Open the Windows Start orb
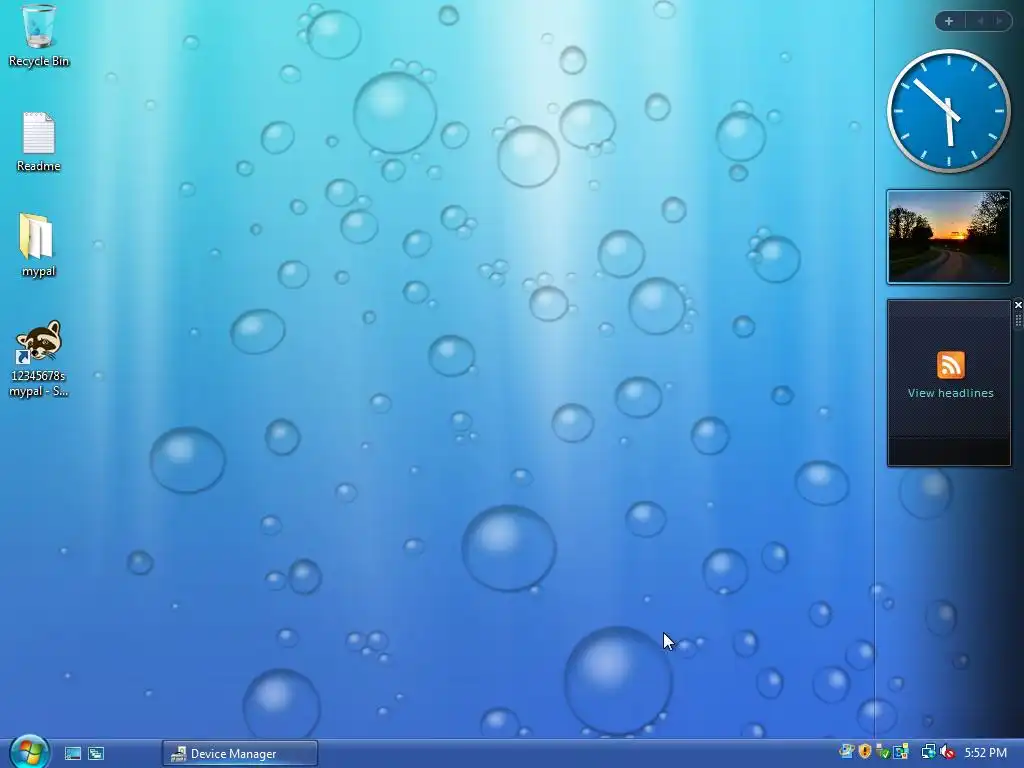Image resolution: width=1024 pixels, height=768 pixels. pyautogui.click(x=29, y=752)
